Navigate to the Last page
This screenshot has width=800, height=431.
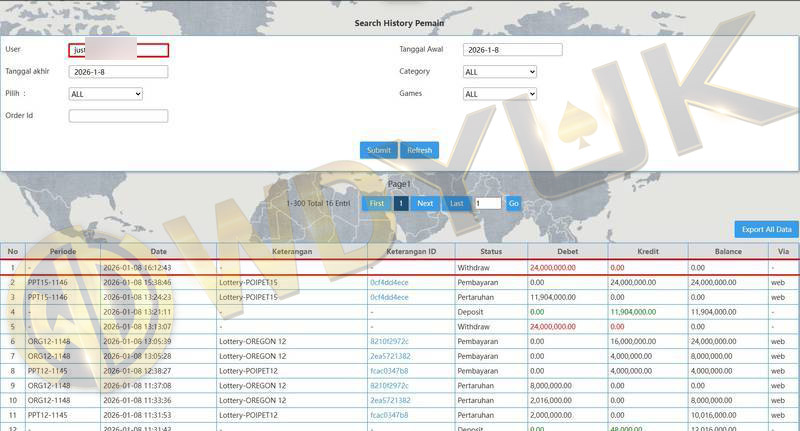click(x=457, y=203)
